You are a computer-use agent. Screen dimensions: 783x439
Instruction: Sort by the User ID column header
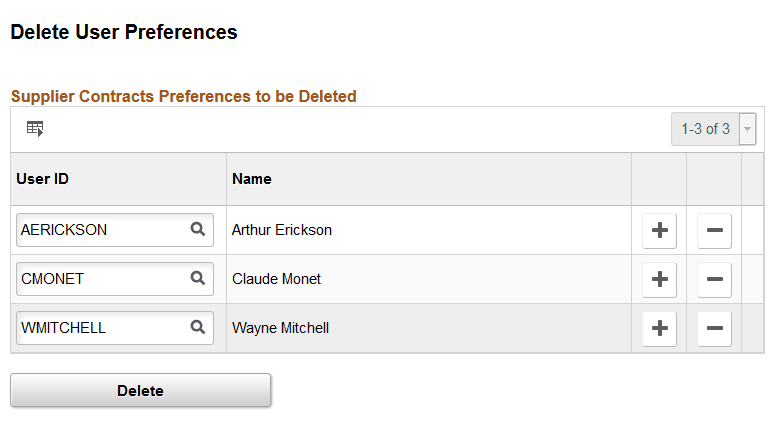click(x=42, y=179)
